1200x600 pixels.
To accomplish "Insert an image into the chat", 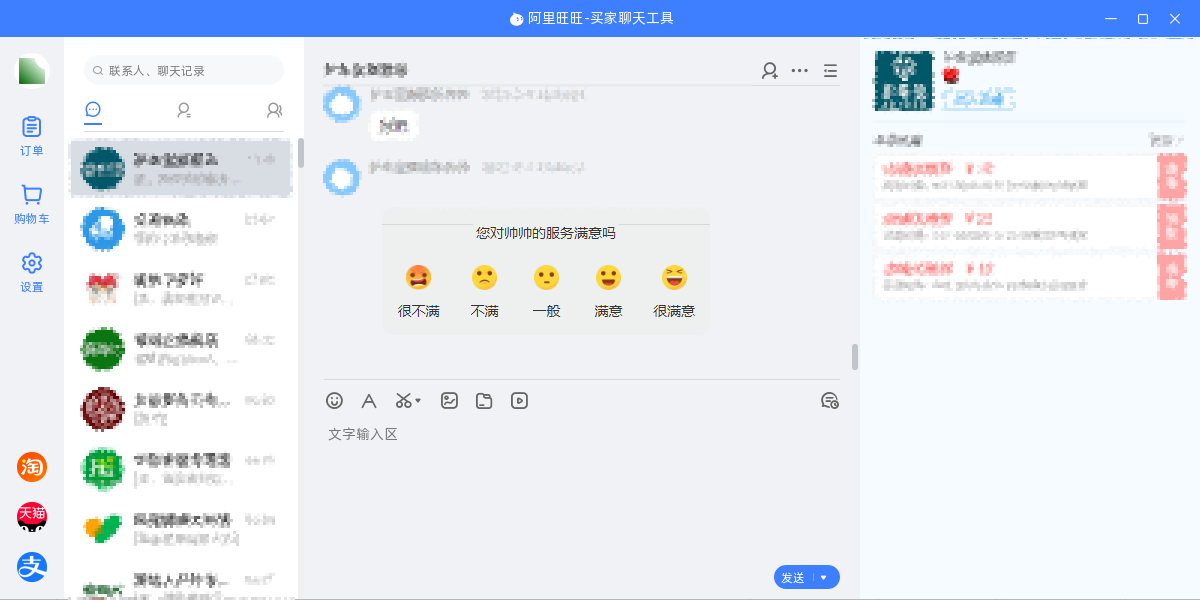I will click(450, 401).
